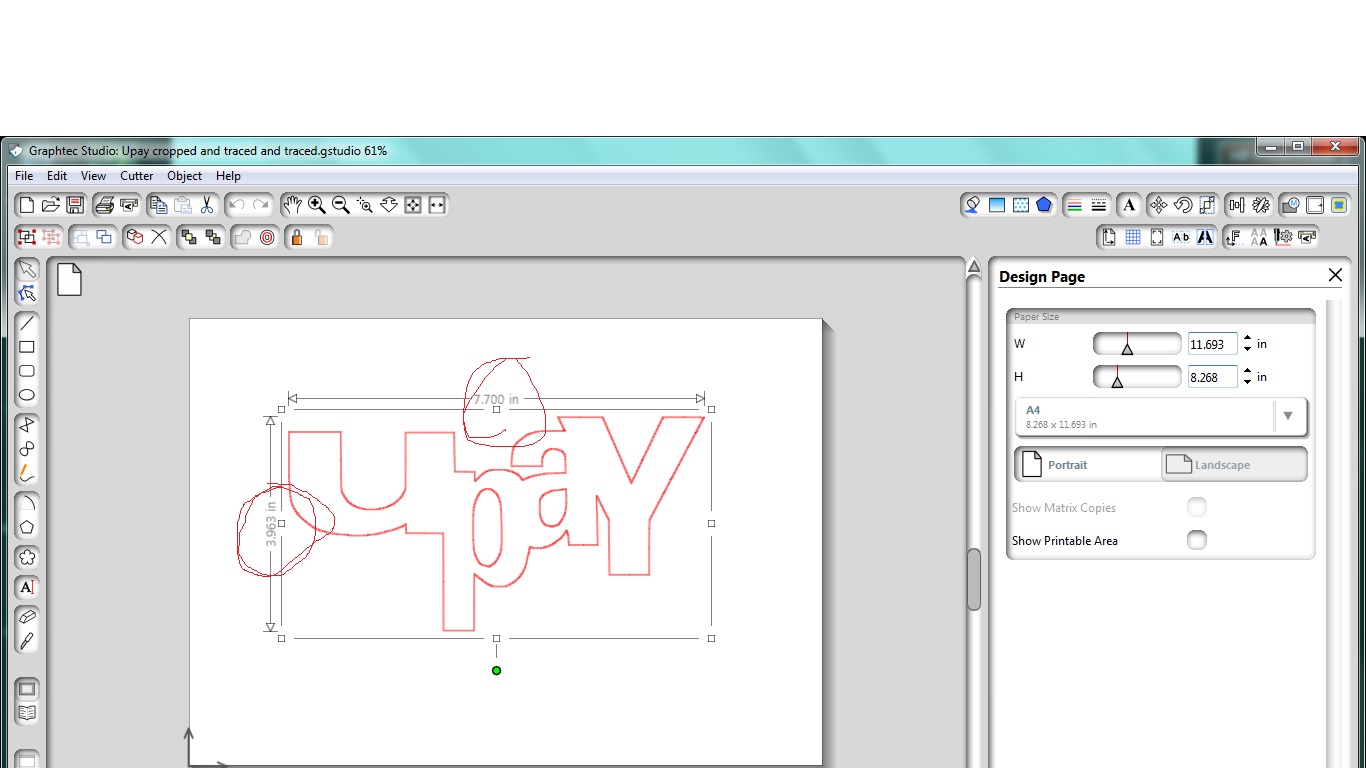Screen dimensions: 1366x768
Task: Open the Line Color panel
Action: 1075,205
